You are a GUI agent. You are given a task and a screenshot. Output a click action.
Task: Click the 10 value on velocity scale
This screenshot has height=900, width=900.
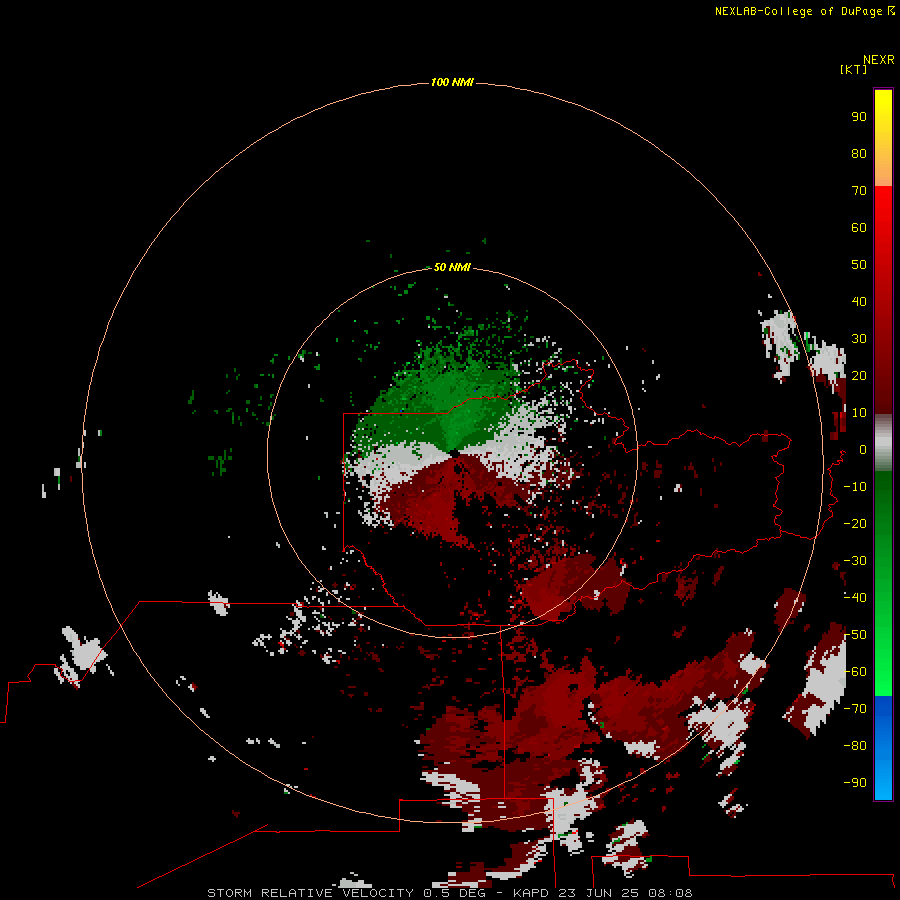coord(859,413)
